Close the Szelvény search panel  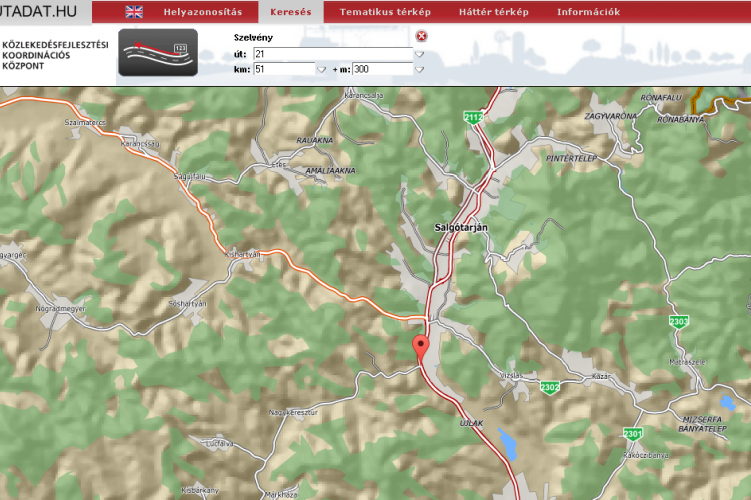421,37
